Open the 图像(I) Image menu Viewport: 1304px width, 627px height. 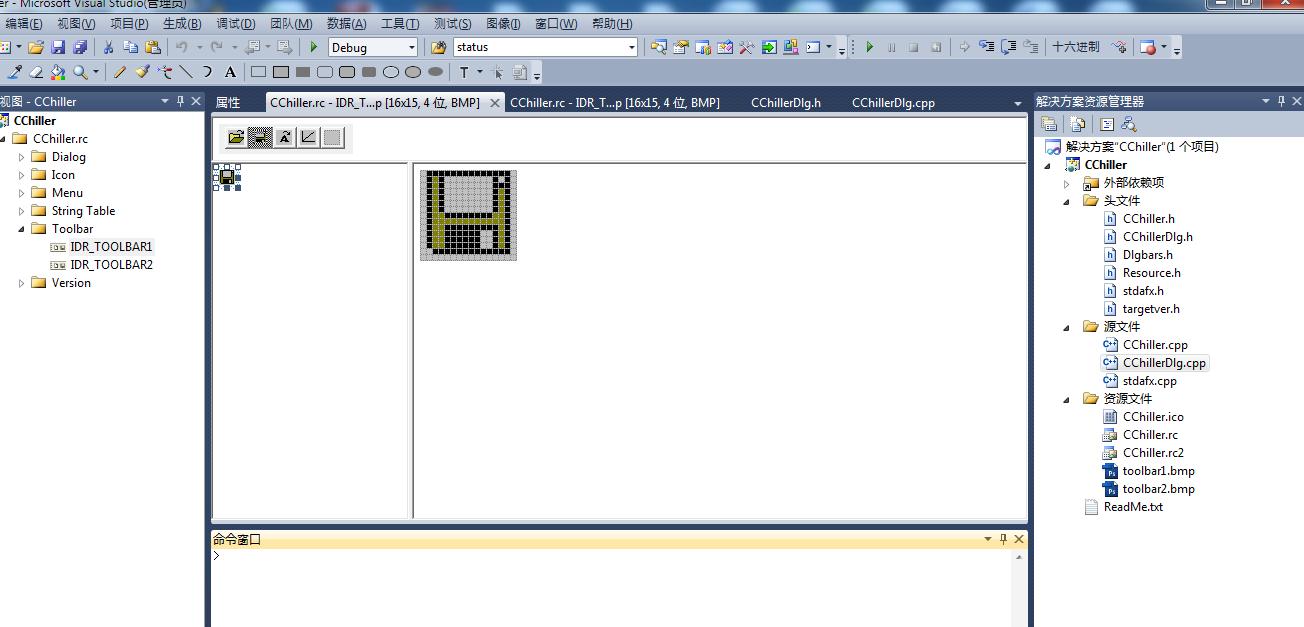pyautogui.click(x=503, y=23)
